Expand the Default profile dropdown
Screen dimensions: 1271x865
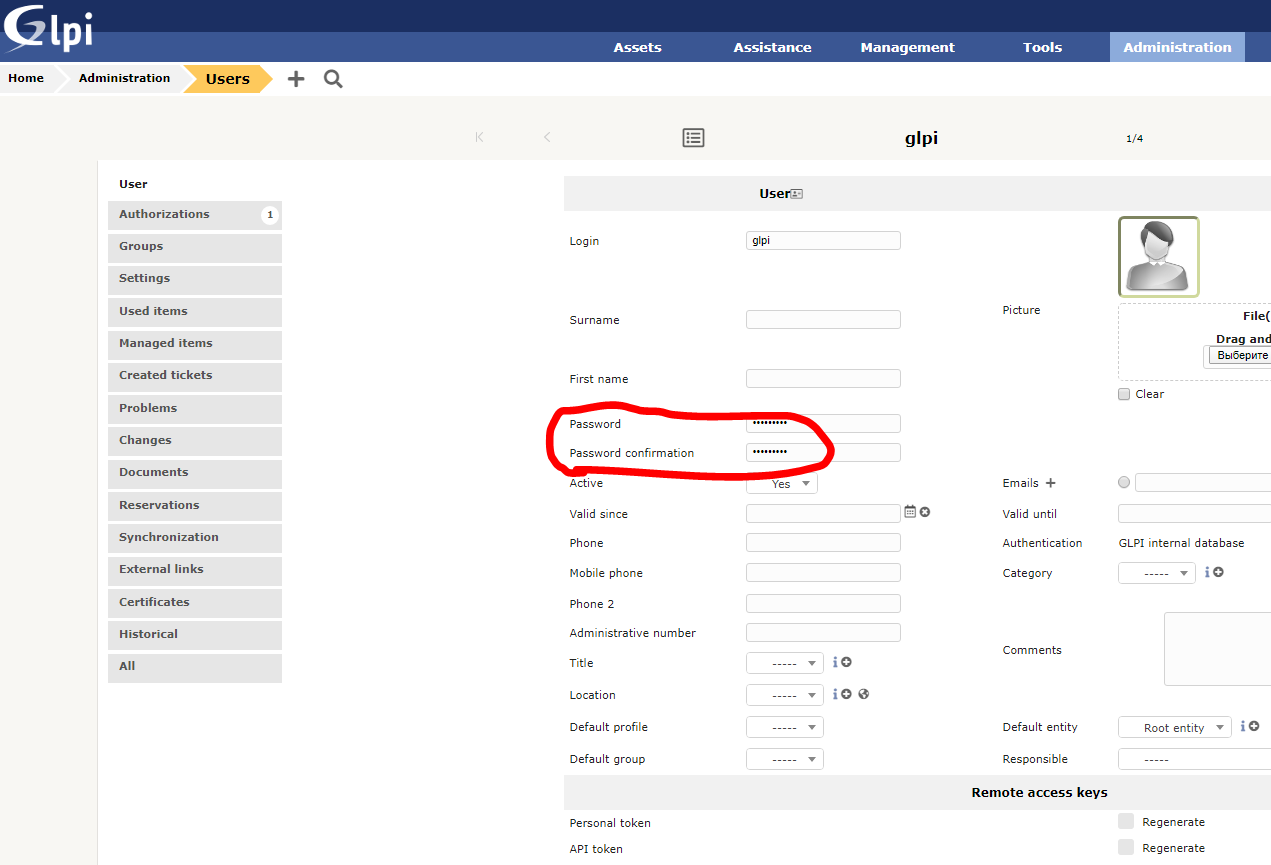pyautogui.click(x=785, y=727)
